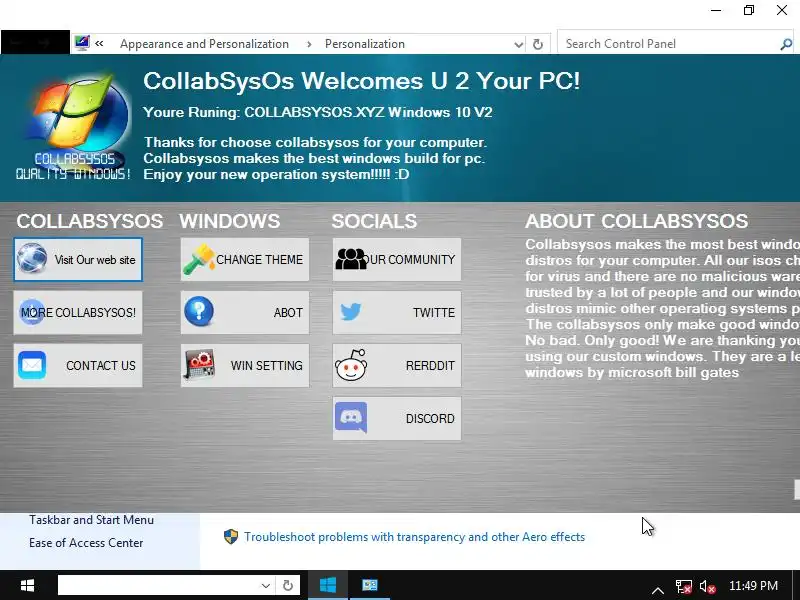Click the back navigation arrow
800x600 pixels.
pyautogui.click(x=15, y=43)
